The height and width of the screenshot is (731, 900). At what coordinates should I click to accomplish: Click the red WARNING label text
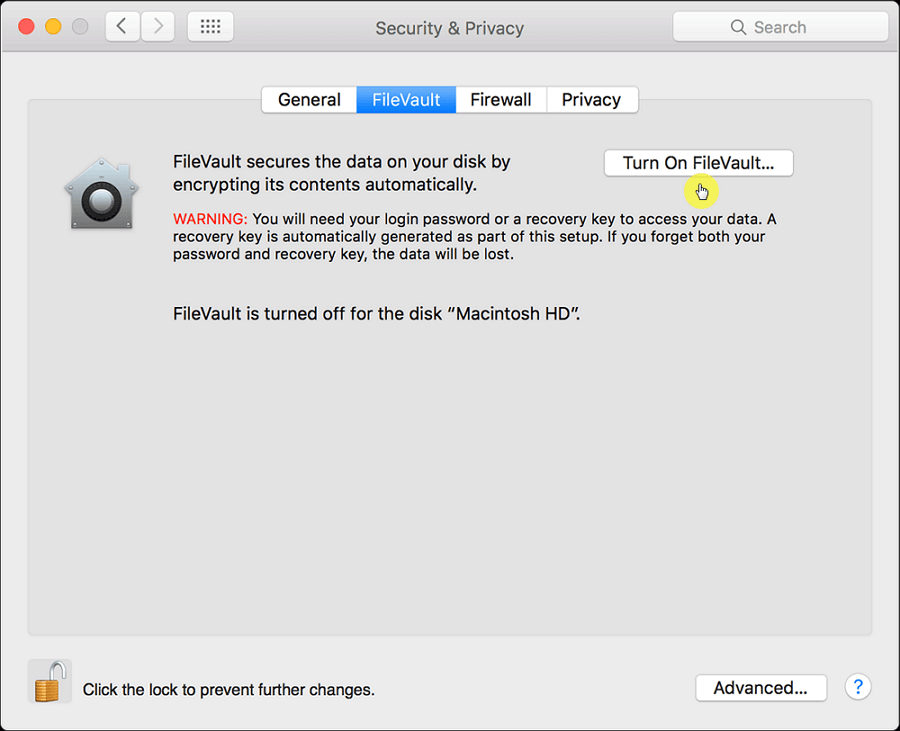(x=210, y=218)
